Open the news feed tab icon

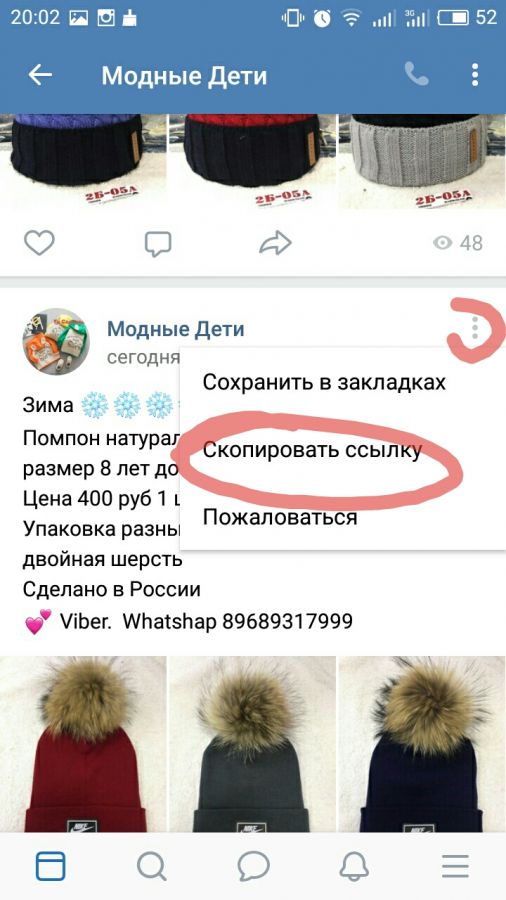click(x=50, y=866)
